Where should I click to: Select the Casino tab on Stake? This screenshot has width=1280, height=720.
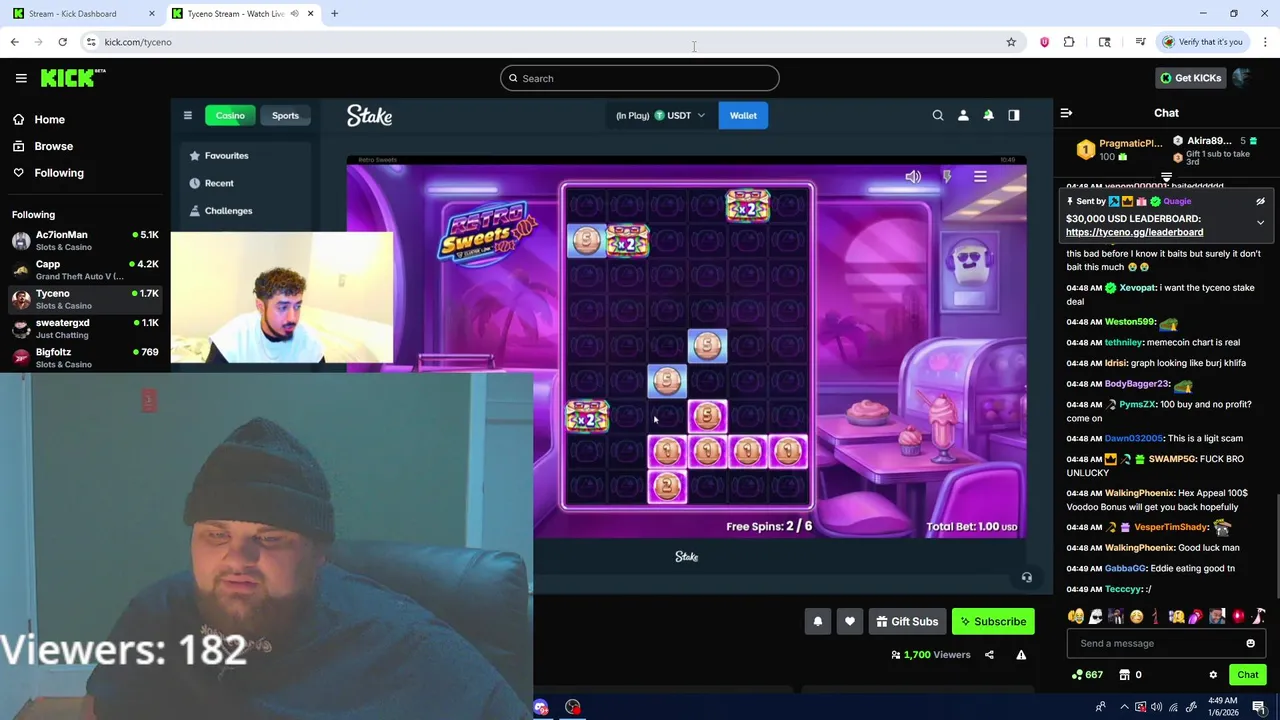tap(230, 115)
